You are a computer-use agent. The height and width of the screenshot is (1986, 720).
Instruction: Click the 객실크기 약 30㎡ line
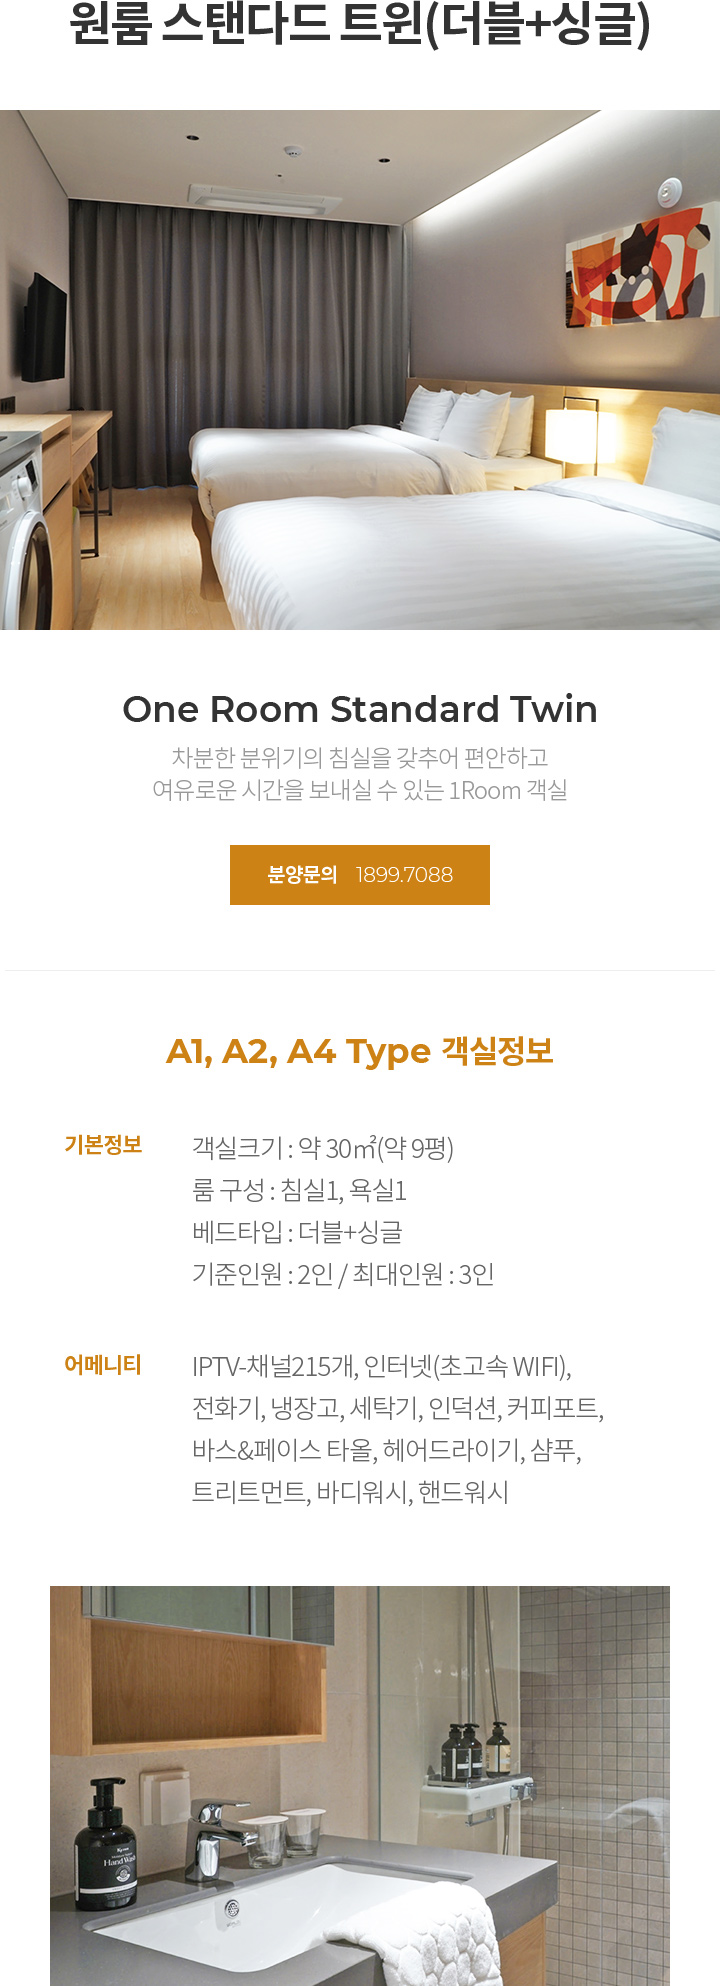point(323,1148)
